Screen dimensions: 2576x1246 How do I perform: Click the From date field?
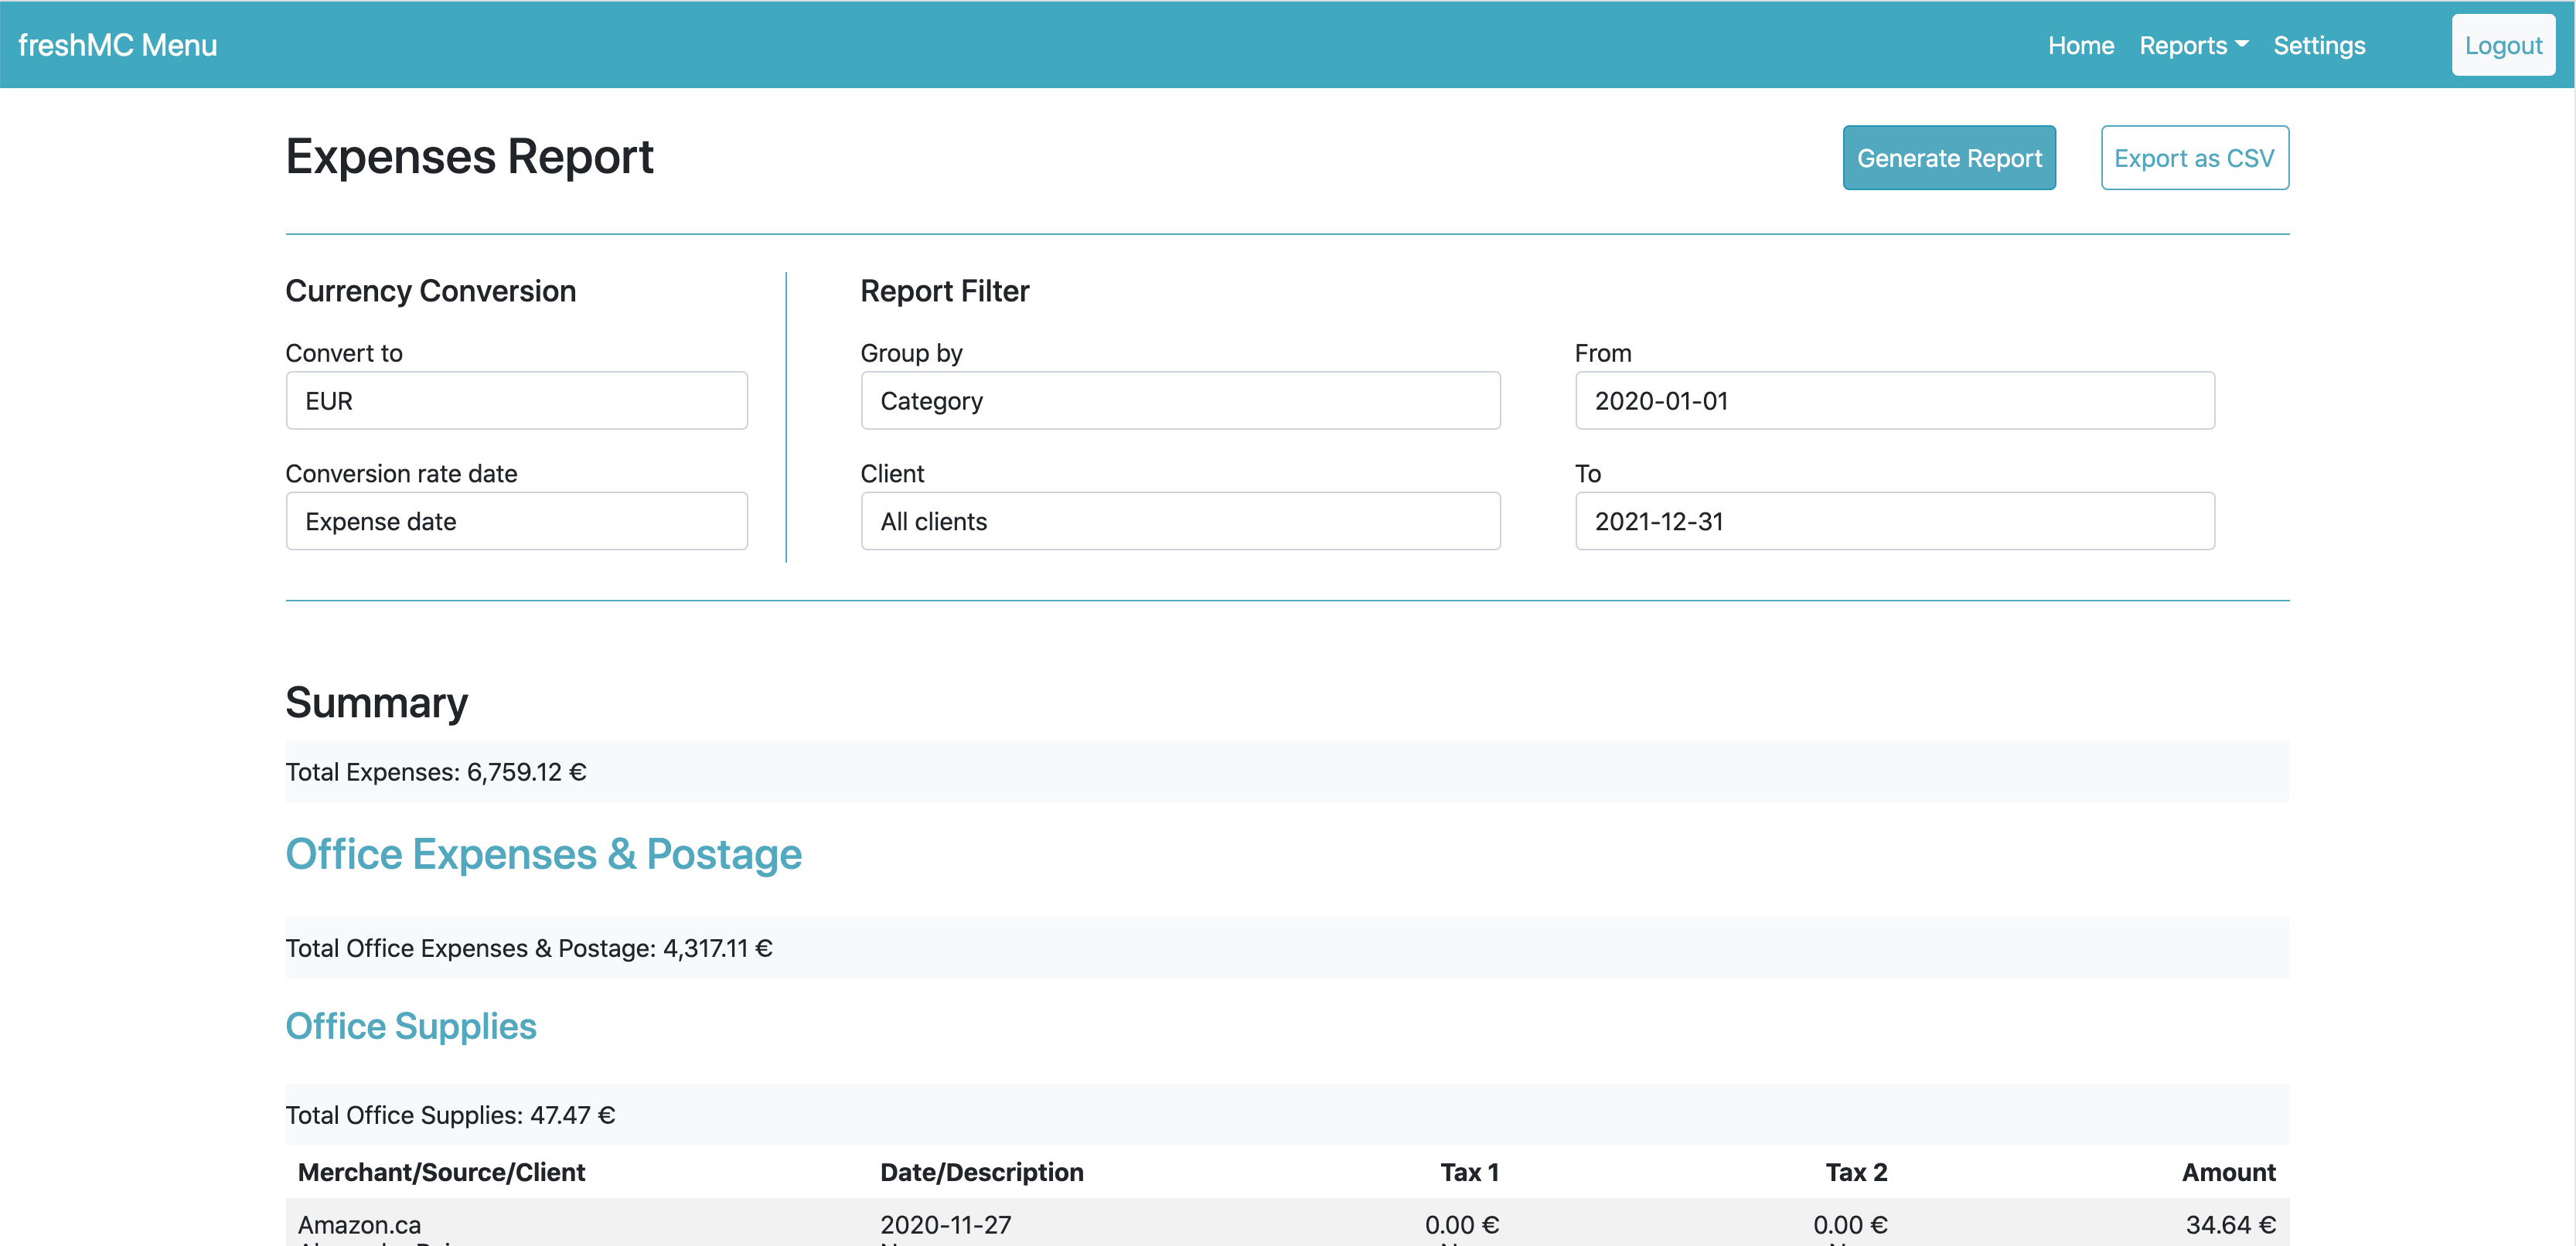1894,401
